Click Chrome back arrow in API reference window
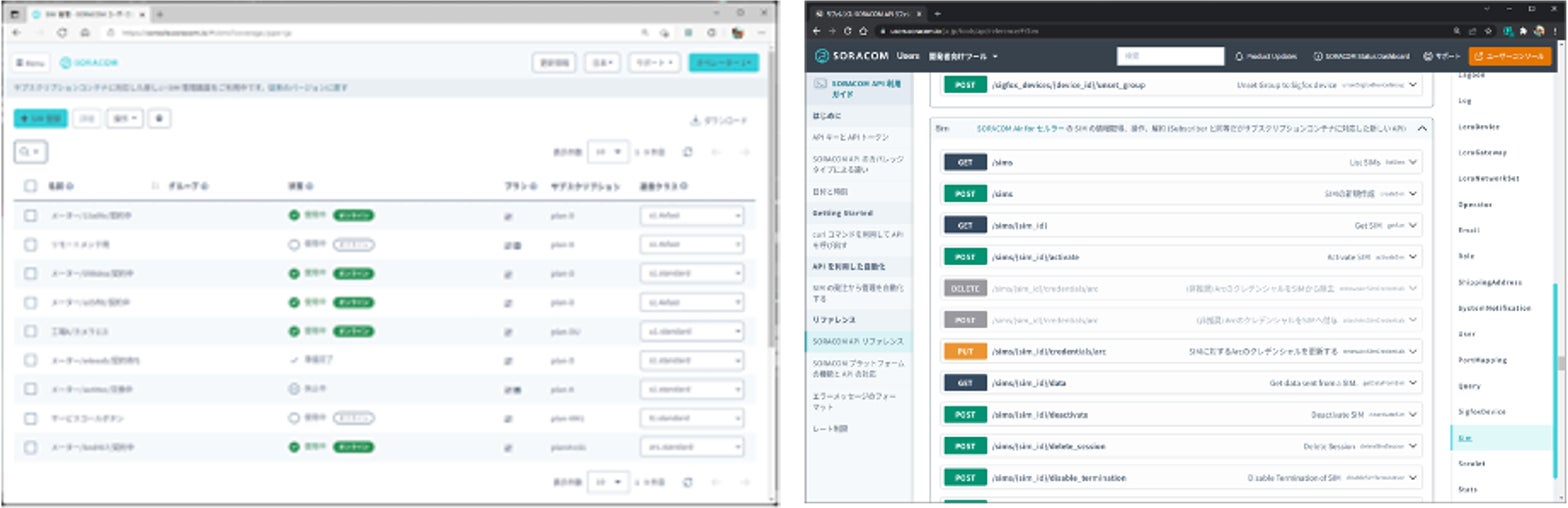 pos(818,31)
